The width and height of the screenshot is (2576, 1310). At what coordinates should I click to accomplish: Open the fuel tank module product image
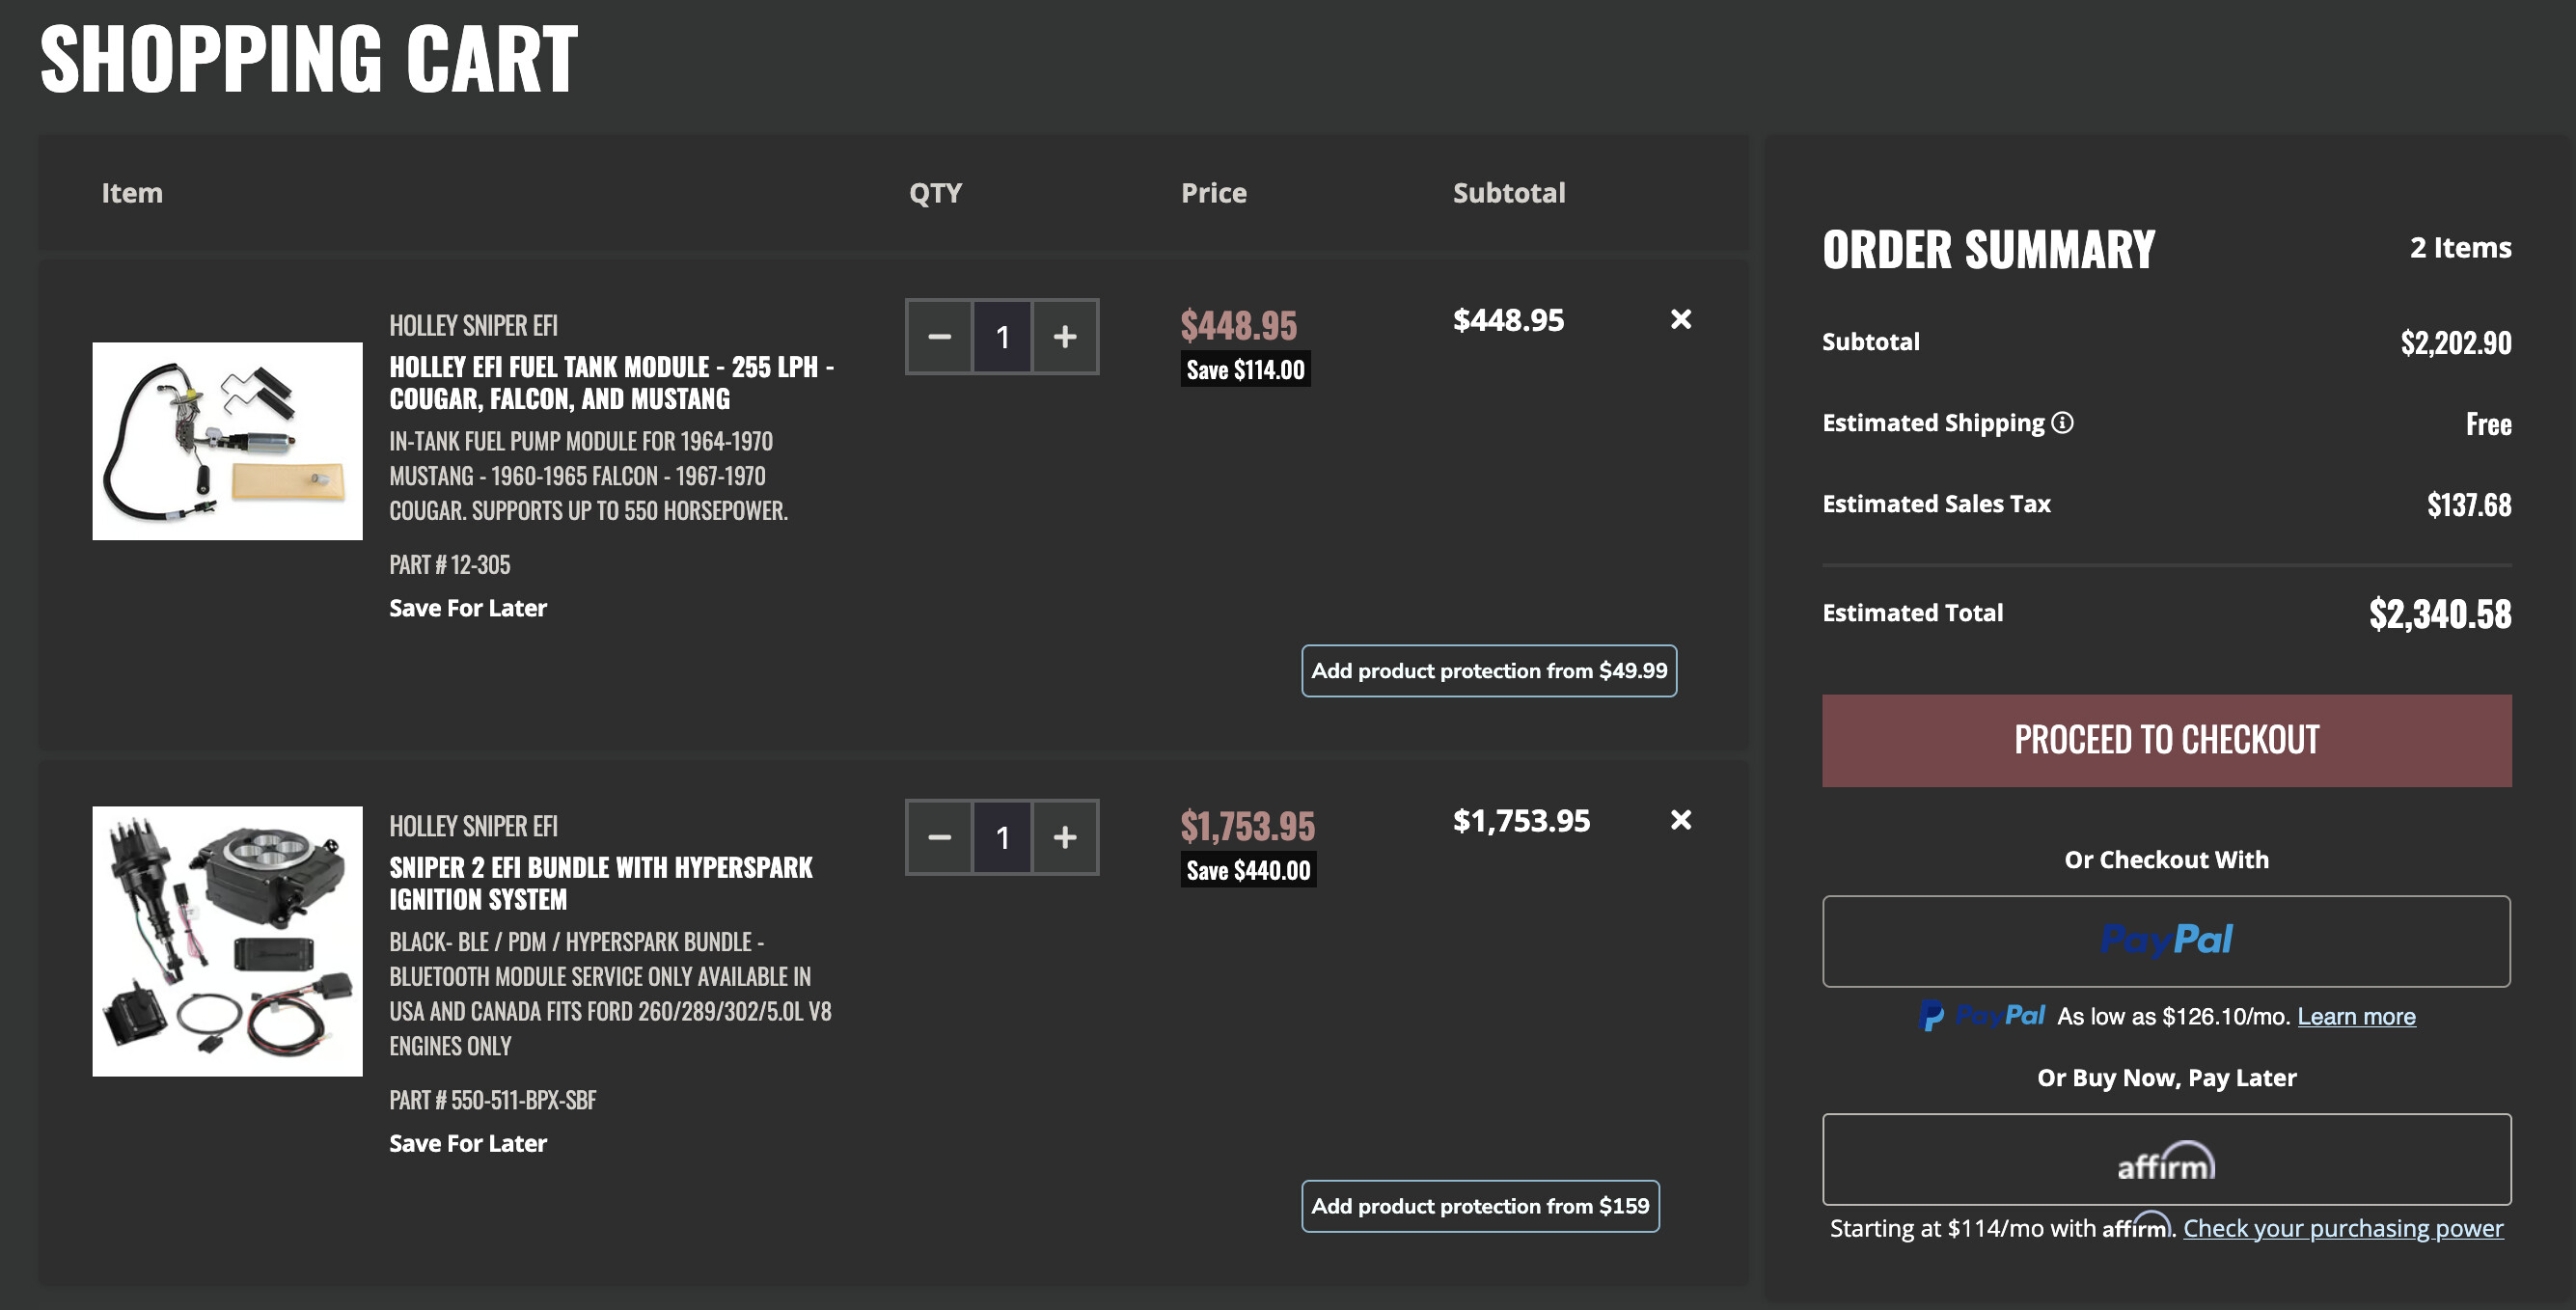pos(227,441)
